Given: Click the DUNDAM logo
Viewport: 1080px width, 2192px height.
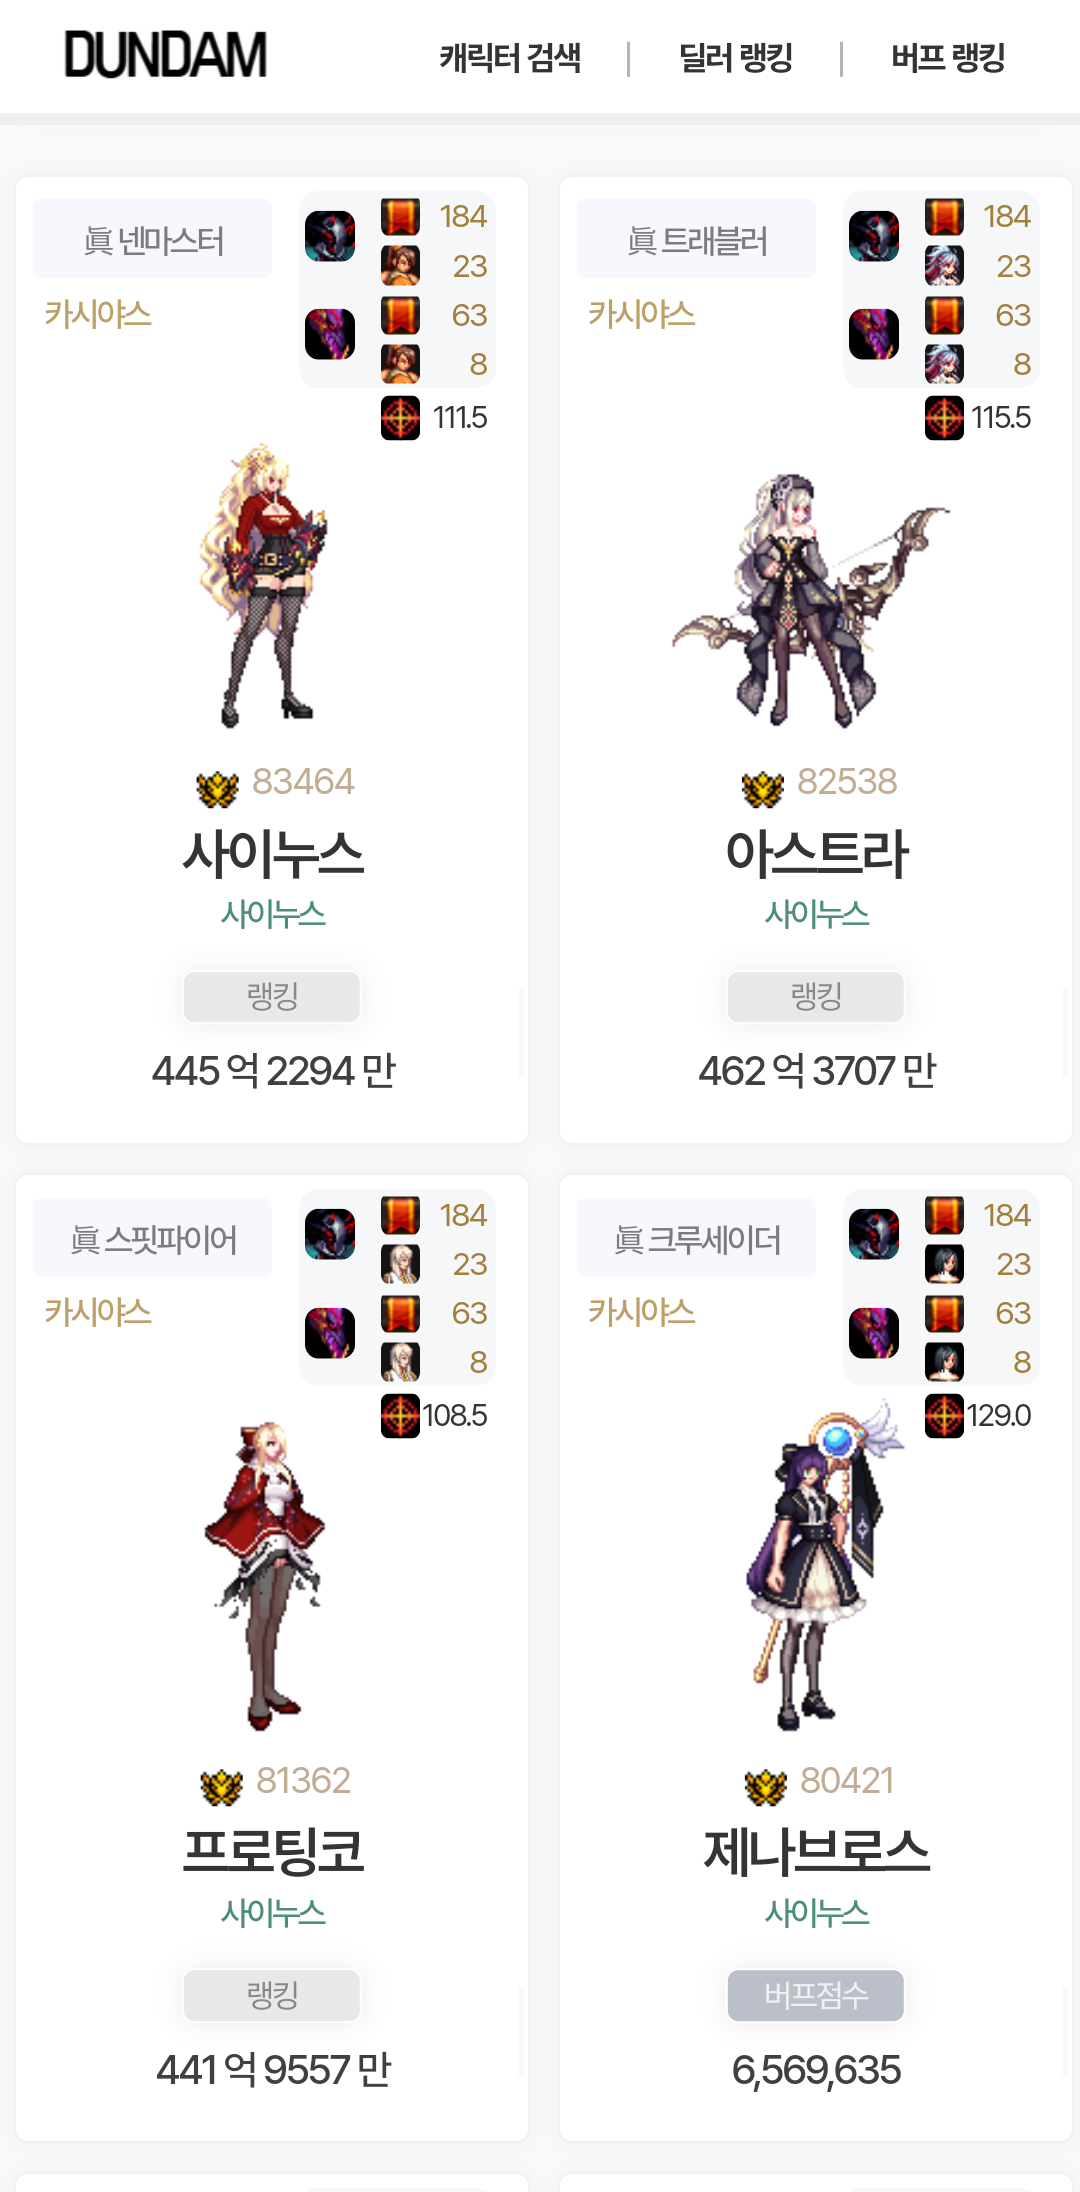Looking at the screenshot, I should [x=165, y=55].
